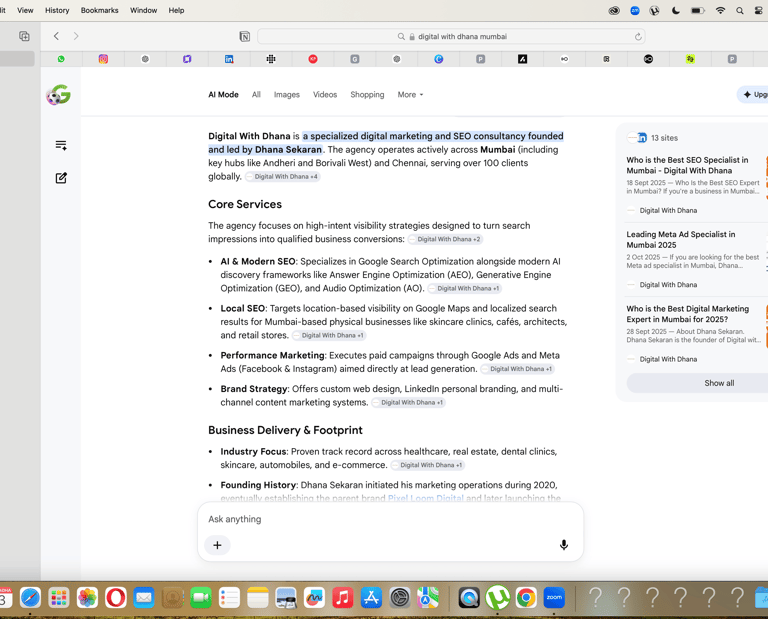Screen dimensions: 768x619
Task: Expand source chip after Performance Marketing
Action: (x=517, y=369)
